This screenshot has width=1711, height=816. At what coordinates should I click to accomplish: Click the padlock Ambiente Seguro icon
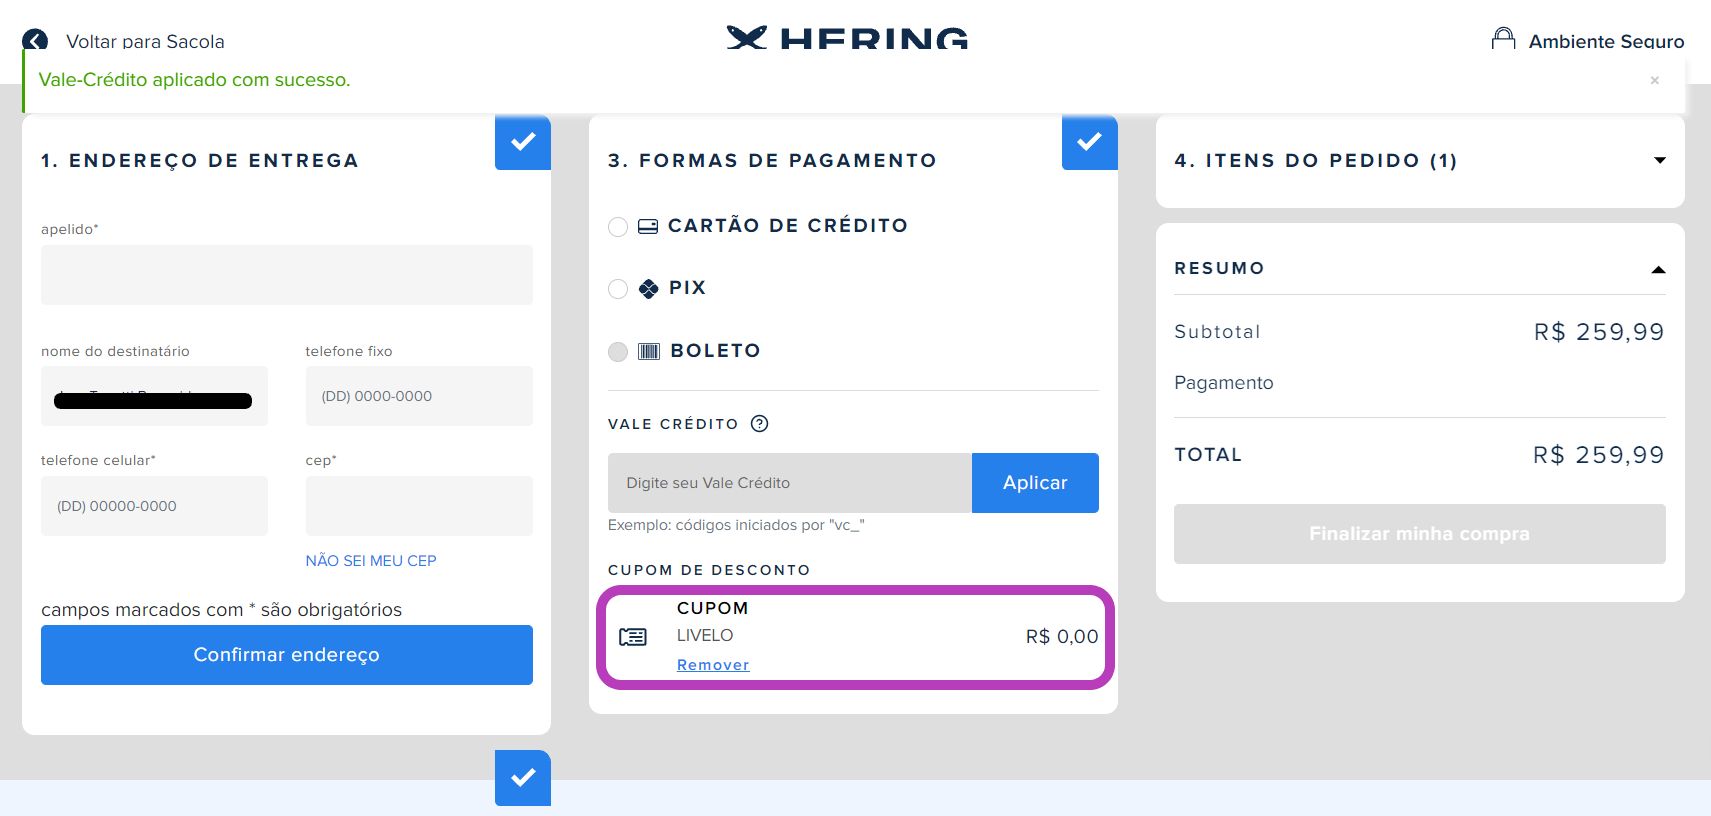[1503, 39]
